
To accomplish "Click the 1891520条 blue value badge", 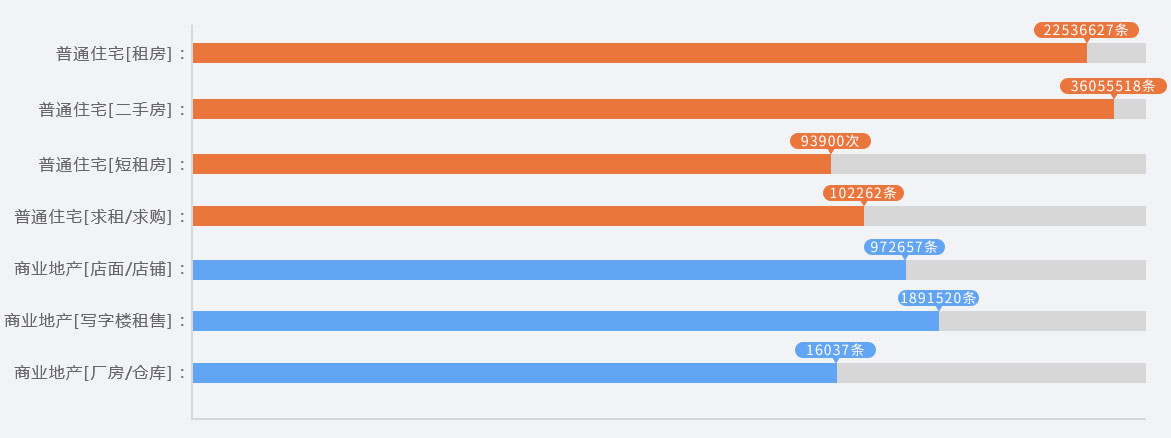I will pyautogui.click(x=938, y=298).
